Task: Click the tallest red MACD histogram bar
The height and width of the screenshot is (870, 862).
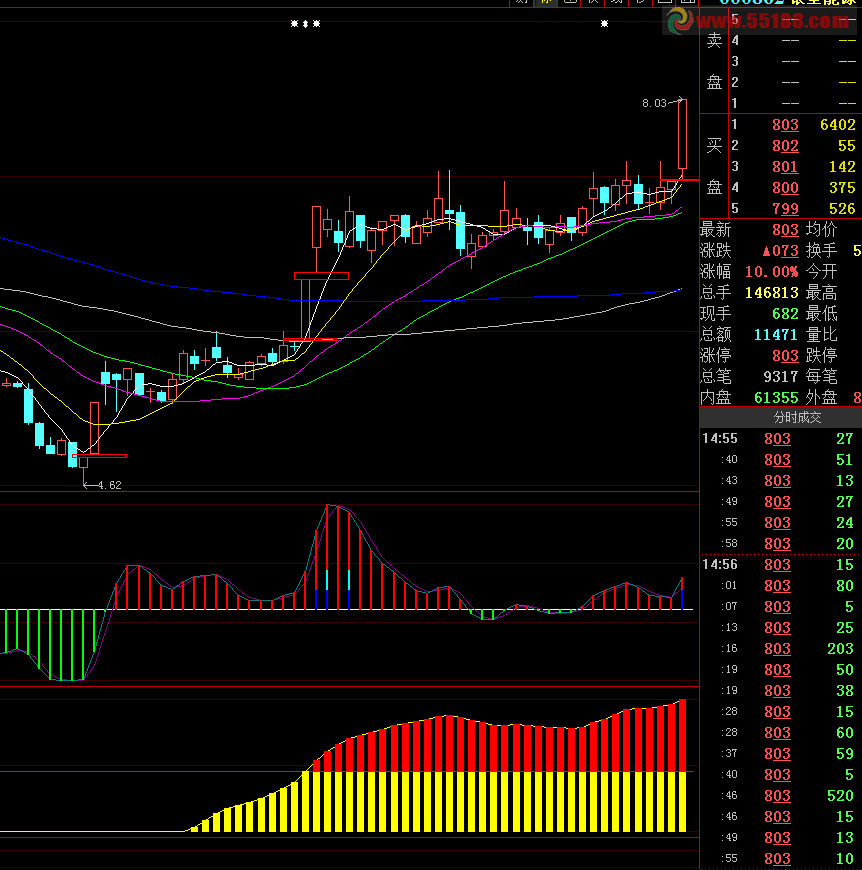Action: point(327,557)
